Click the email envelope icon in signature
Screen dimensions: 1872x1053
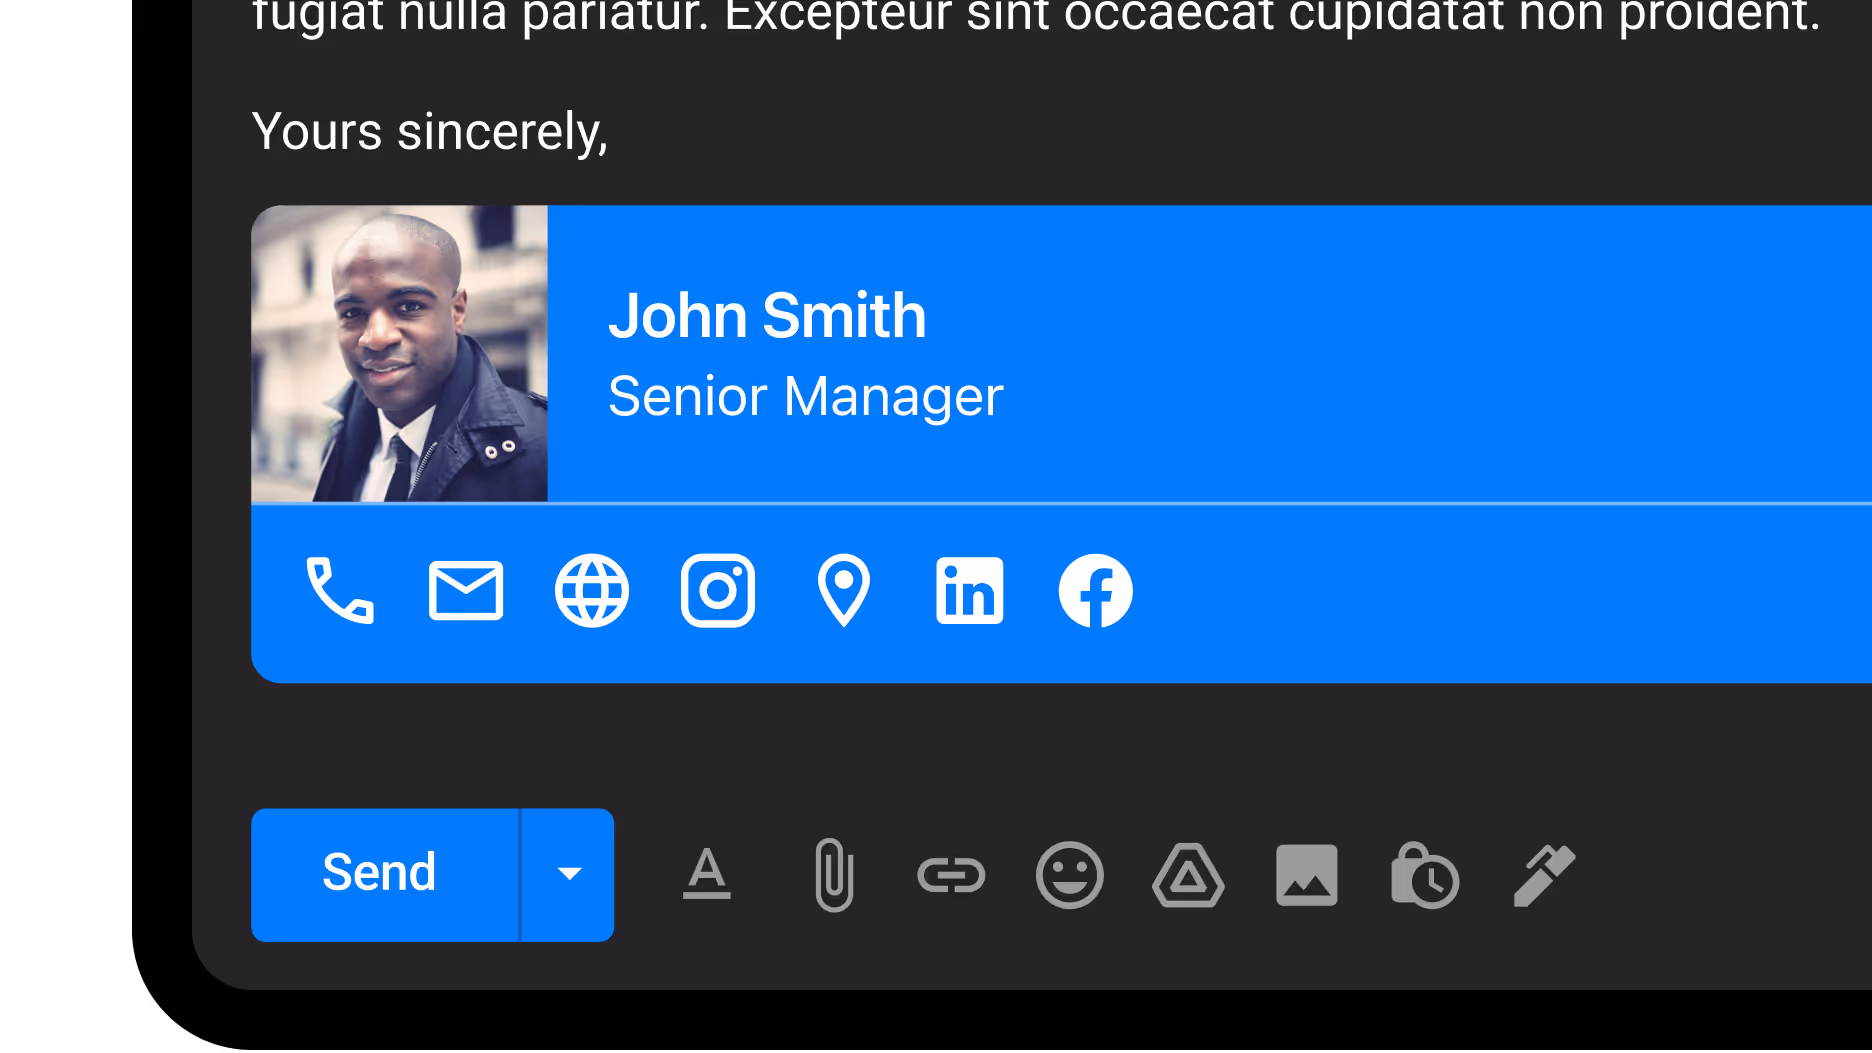point(466,591)
